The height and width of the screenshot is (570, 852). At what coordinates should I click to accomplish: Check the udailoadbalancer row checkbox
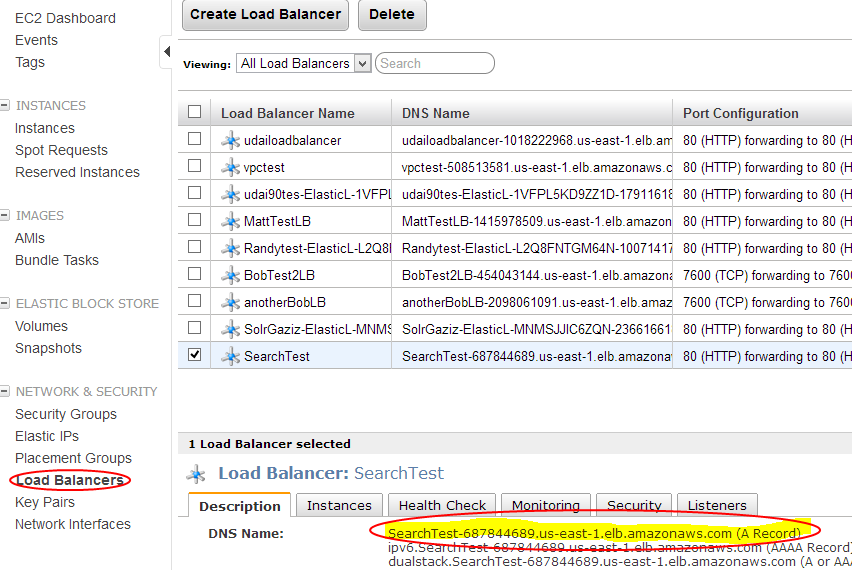pos(194,139)
